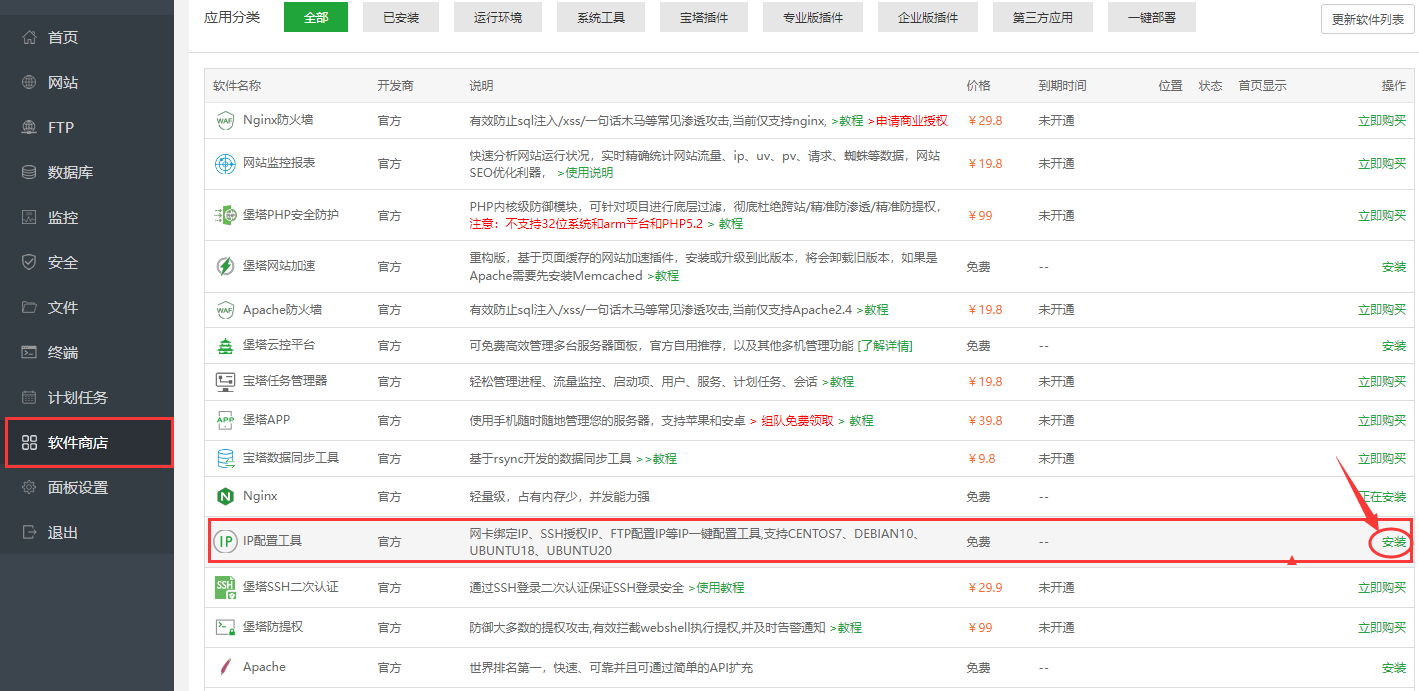Click the gear icon beside 面板设置
This screenshot has width=1419, height=691.
(29, 488)
